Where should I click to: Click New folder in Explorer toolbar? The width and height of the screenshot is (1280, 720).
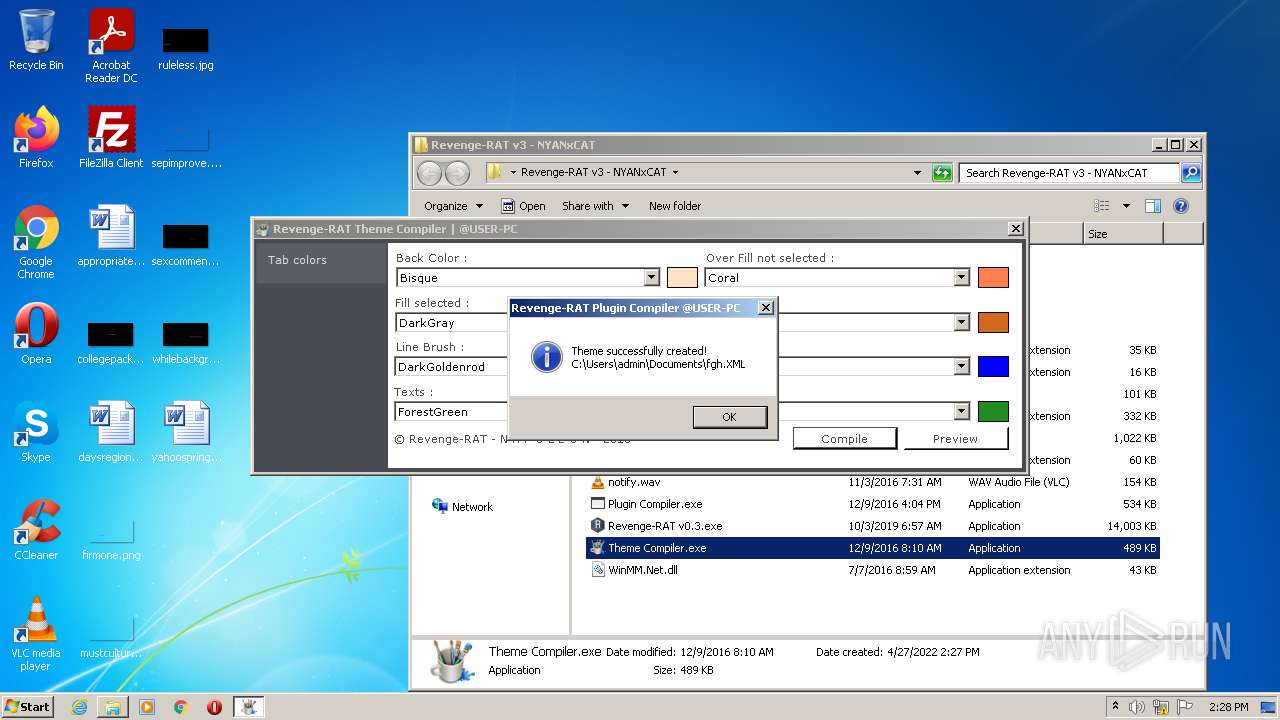[x=675, y=206]
